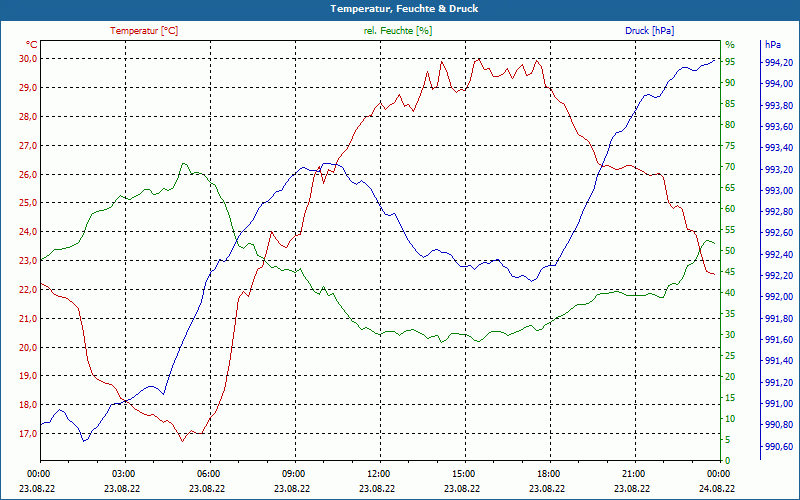800x500 pixels.
Task: Click the 35 humidity axis tick label
Action: coord(730,314)
